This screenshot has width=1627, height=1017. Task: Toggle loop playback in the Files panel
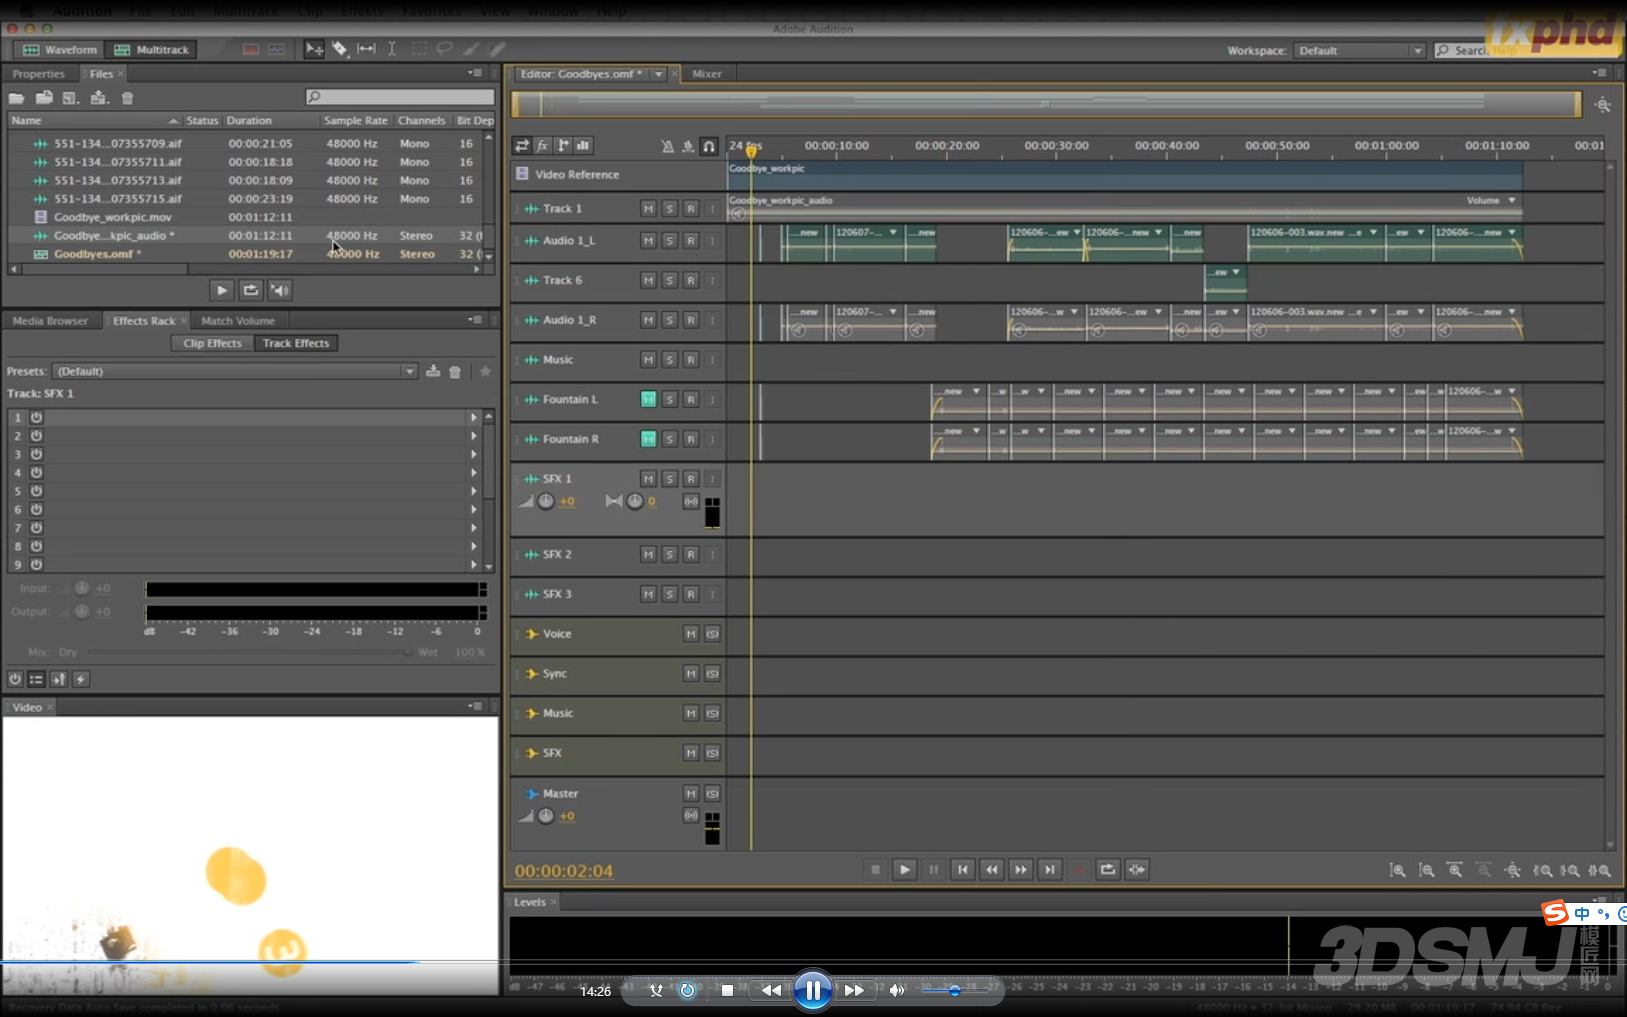pyautogui.click(x=251, y=290)
